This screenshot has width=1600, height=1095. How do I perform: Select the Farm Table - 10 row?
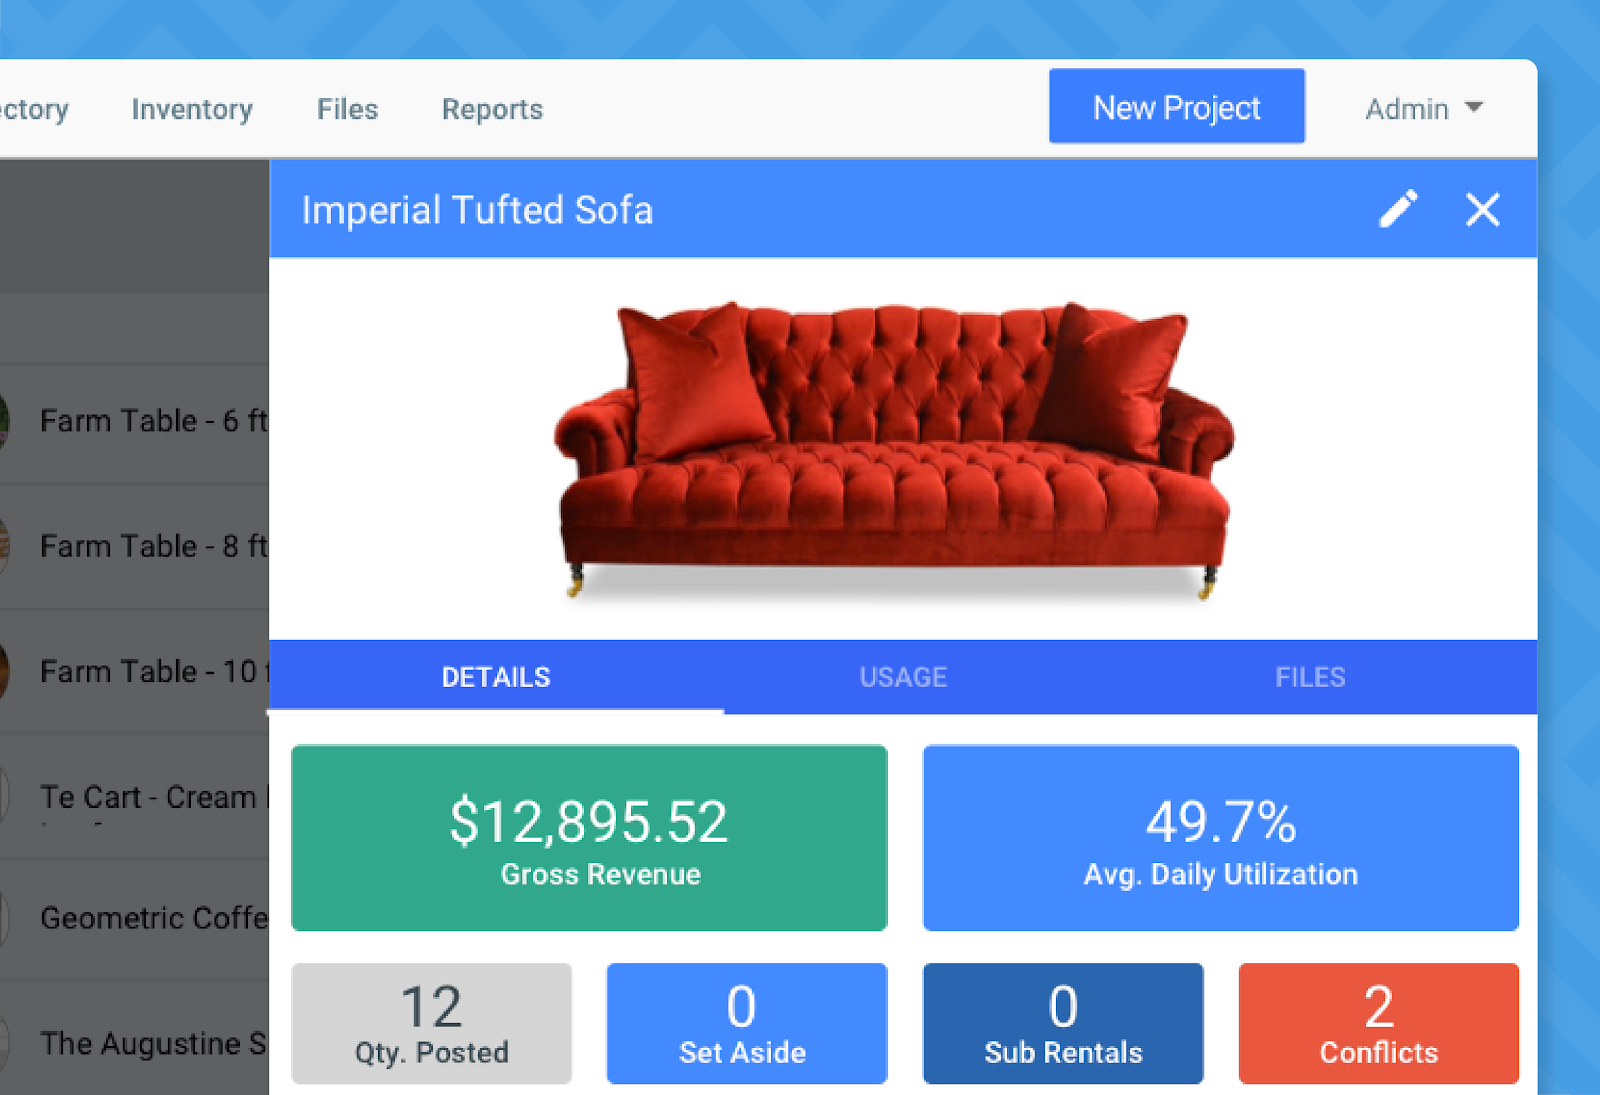(134, 672)
